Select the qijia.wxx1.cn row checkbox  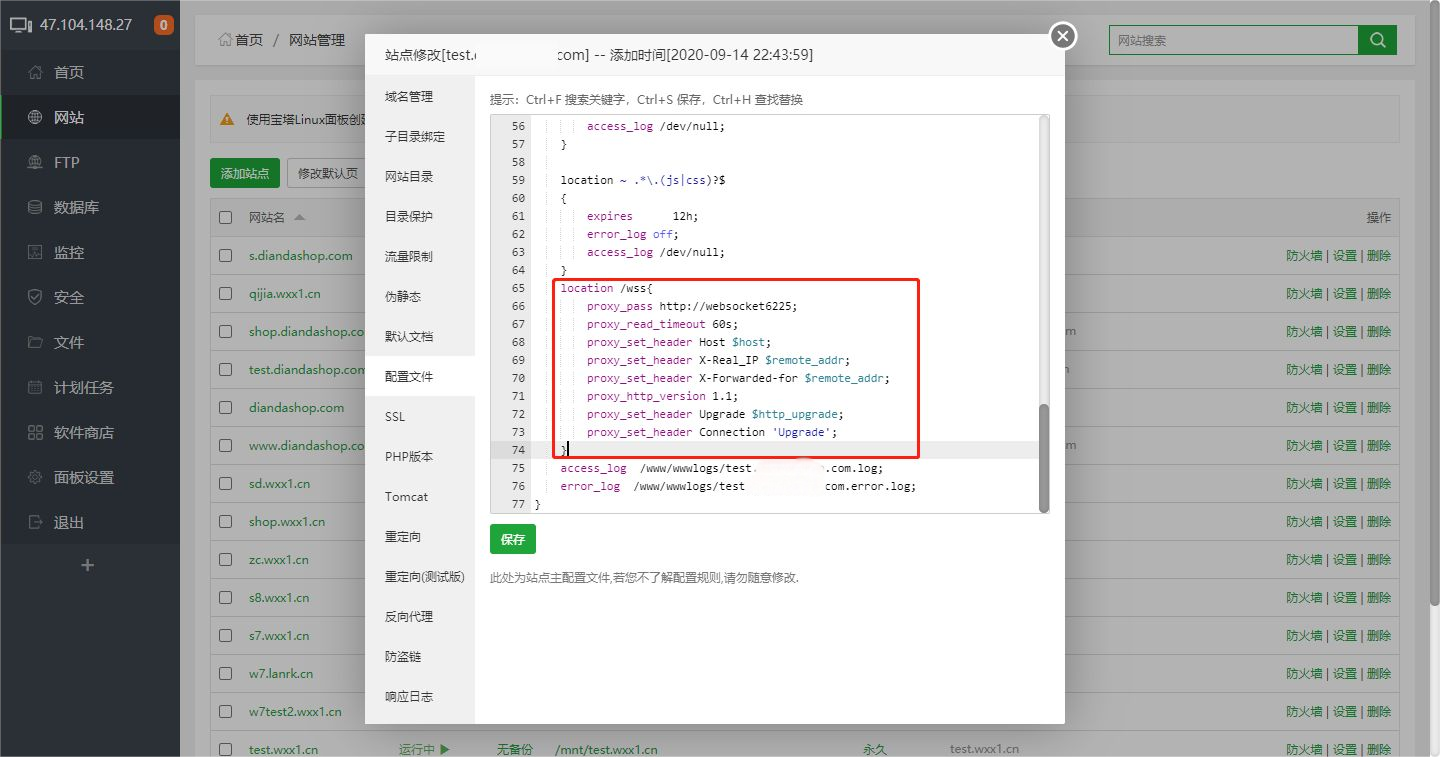coord(226,294)
